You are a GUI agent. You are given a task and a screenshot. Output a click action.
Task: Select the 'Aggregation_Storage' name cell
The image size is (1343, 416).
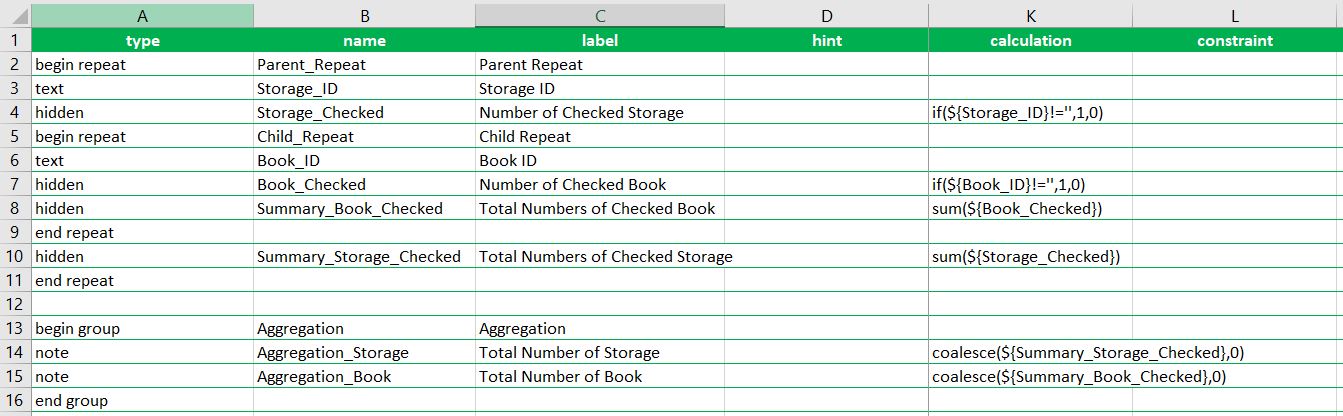click(x=364, y=352)
